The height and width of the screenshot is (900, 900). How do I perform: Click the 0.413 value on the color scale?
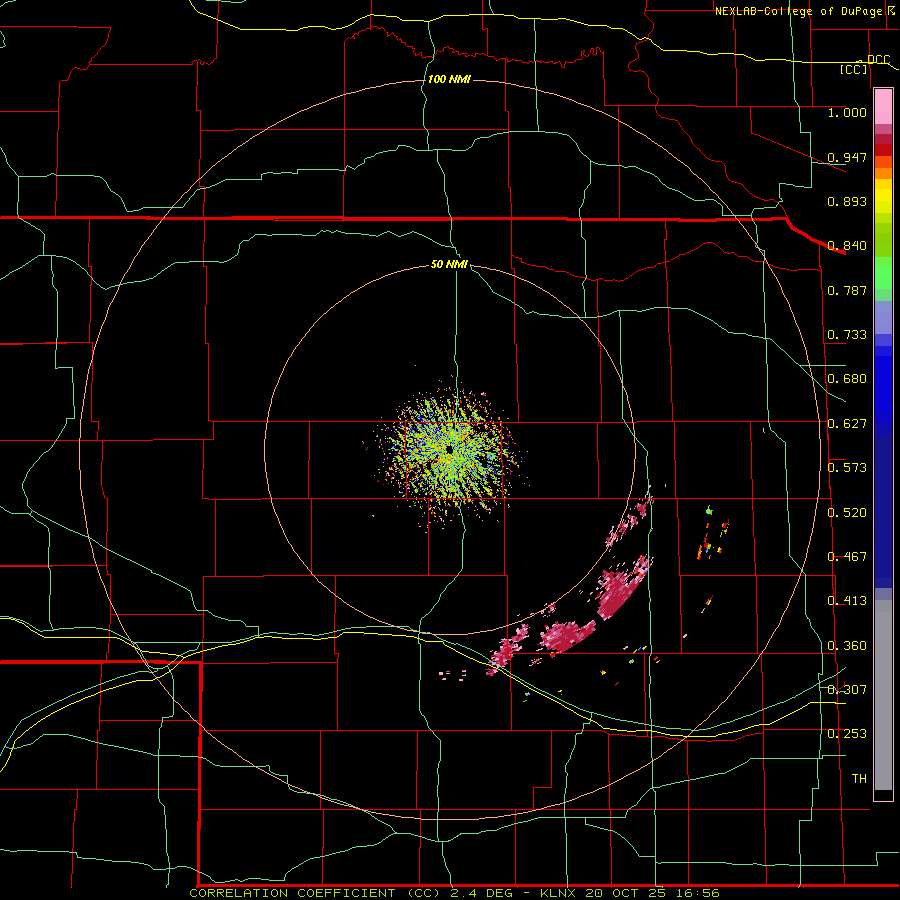847,601
